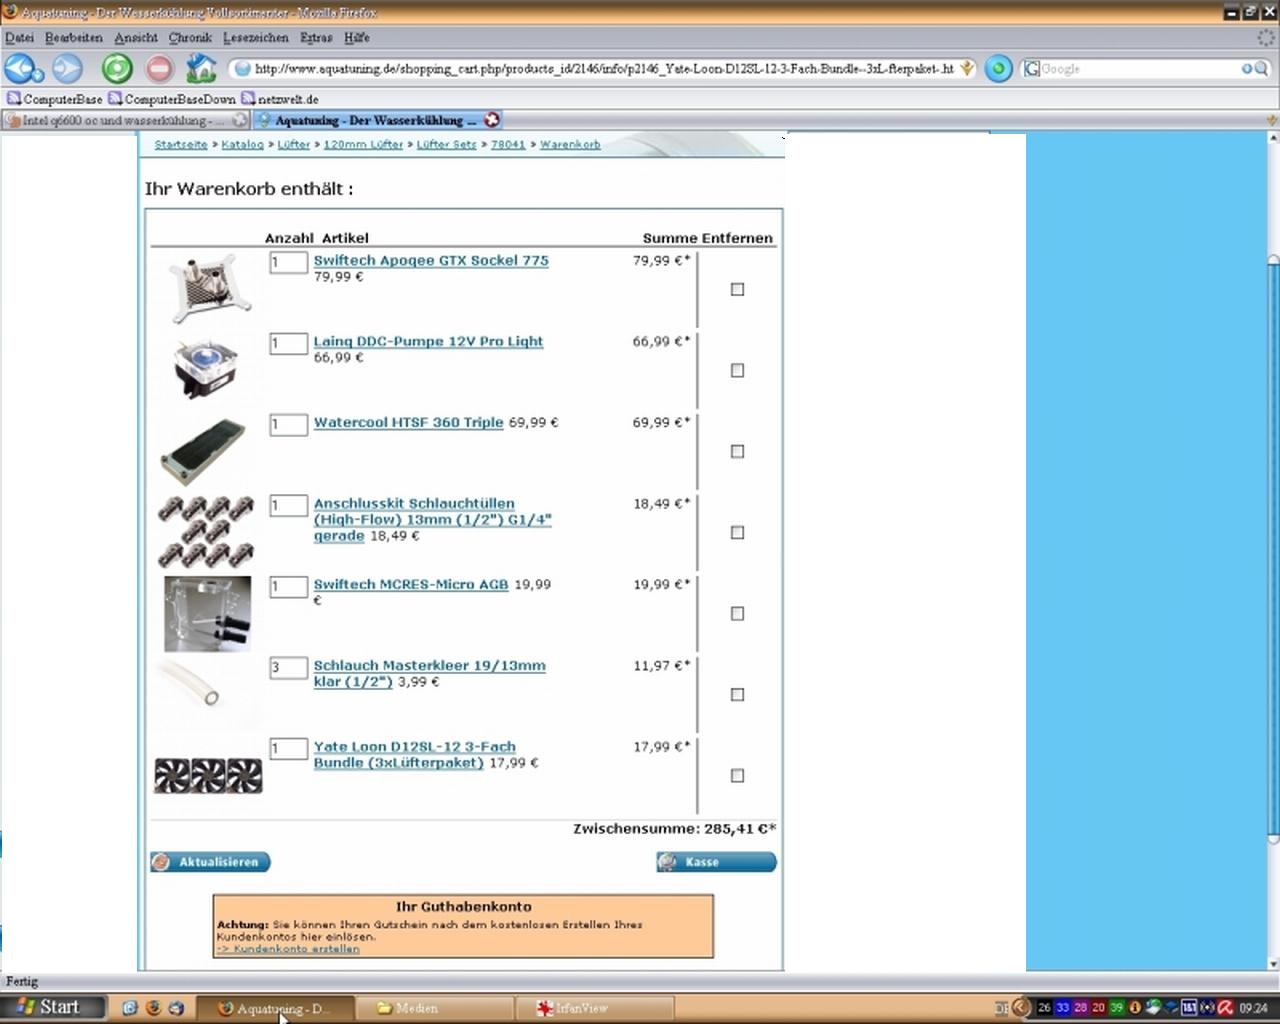Tick remove checkbox for Yate Loon bundle

737,775
